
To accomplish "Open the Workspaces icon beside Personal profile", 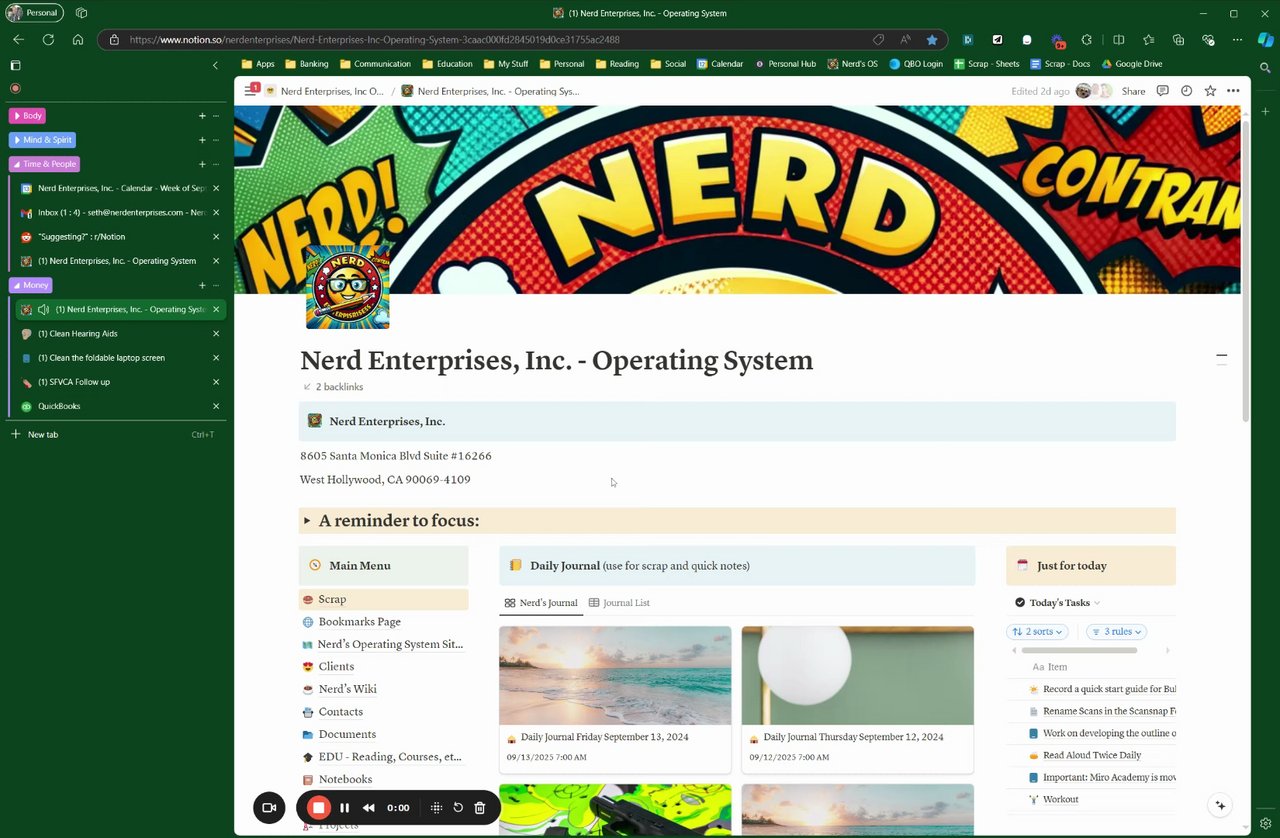I will [81, 13].
